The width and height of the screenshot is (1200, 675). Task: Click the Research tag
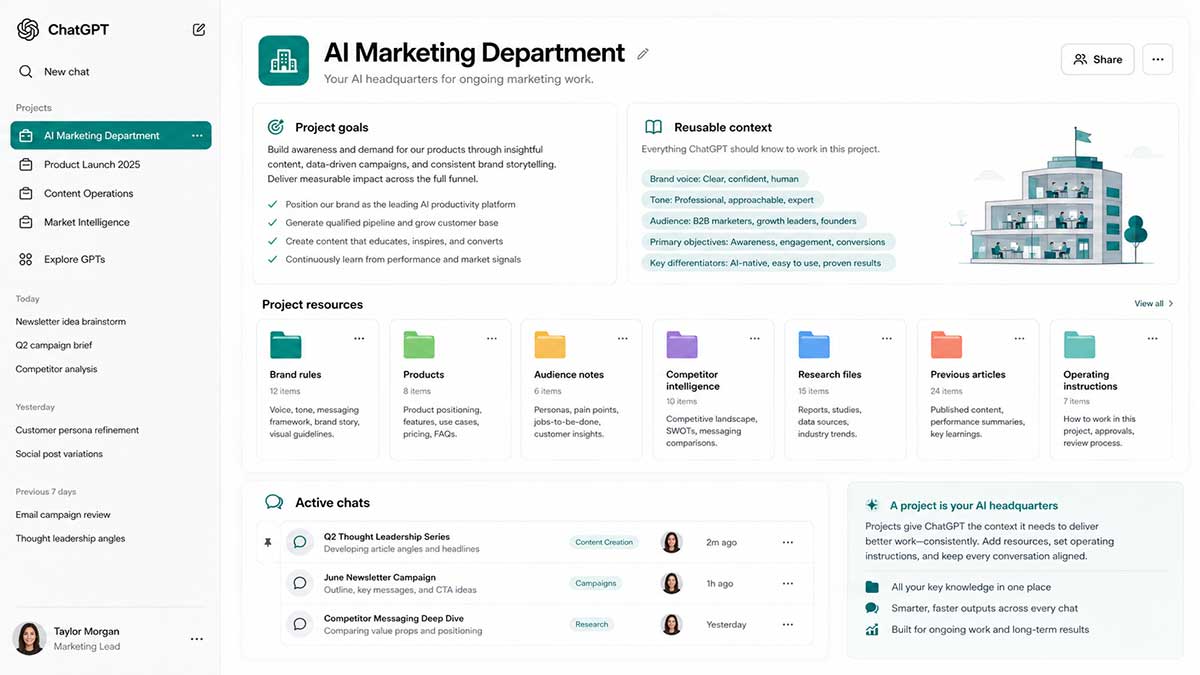pos(591,624)
